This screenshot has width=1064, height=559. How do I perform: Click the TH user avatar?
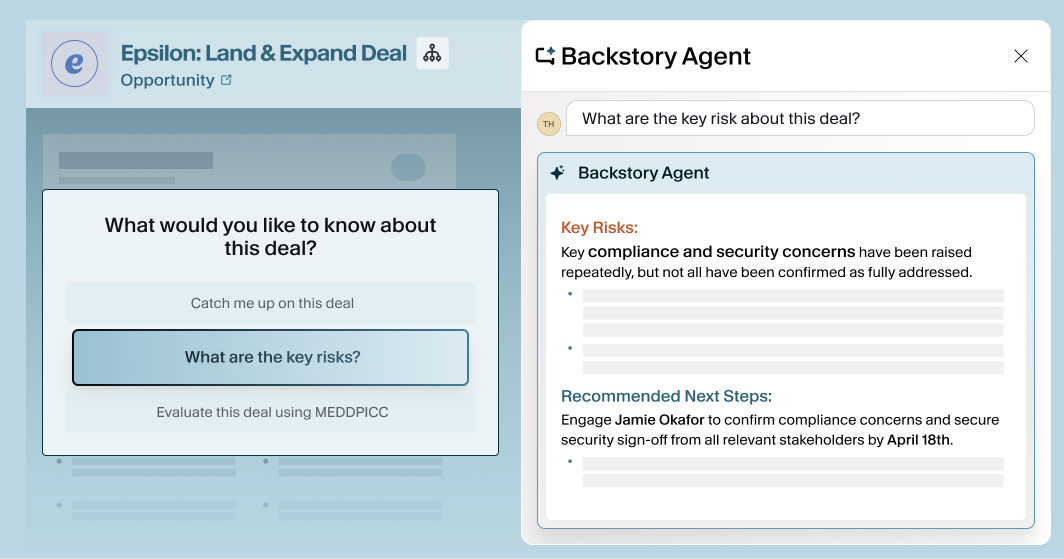(x=548, y=123)
